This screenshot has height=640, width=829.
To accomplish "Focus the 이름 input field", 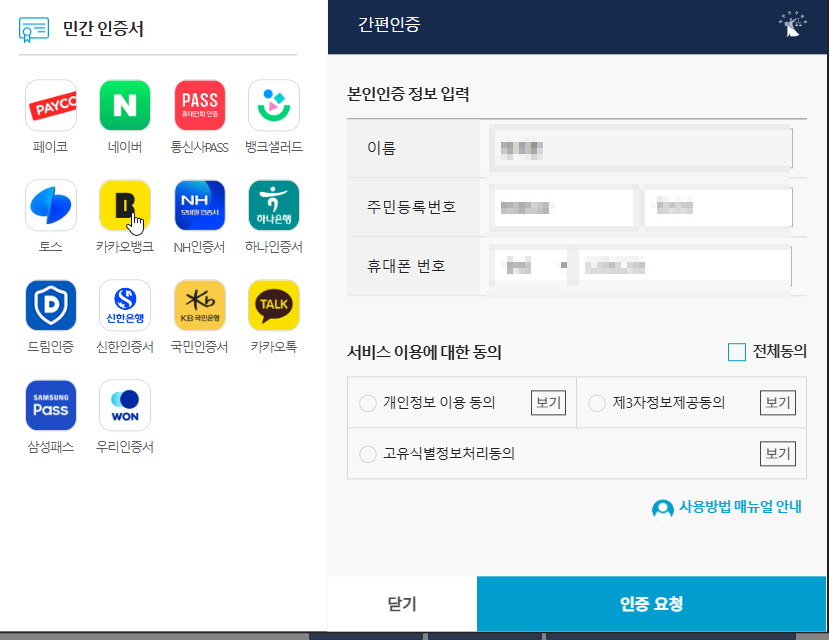I will tap(643, 148).
